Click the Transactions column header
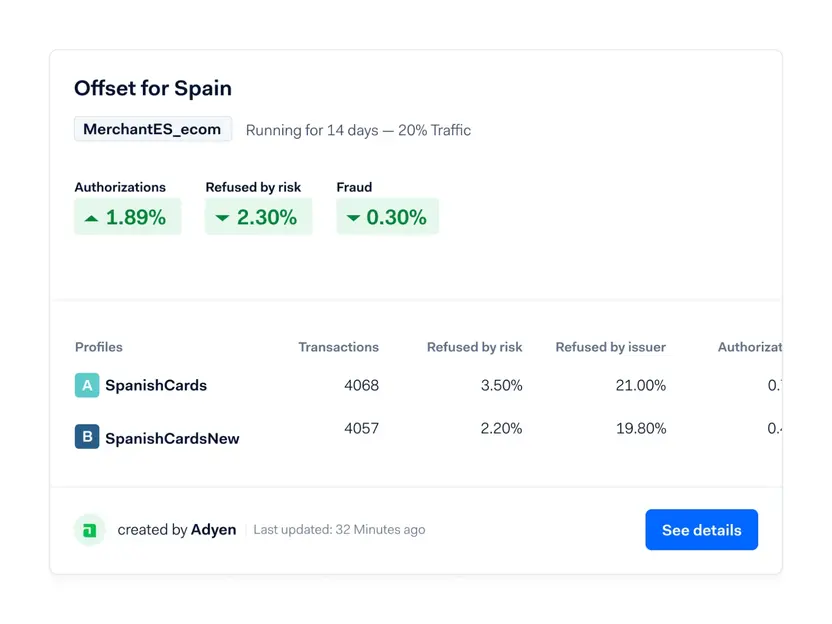The height and width of the screenshot is (624, 832). [339, 347]
